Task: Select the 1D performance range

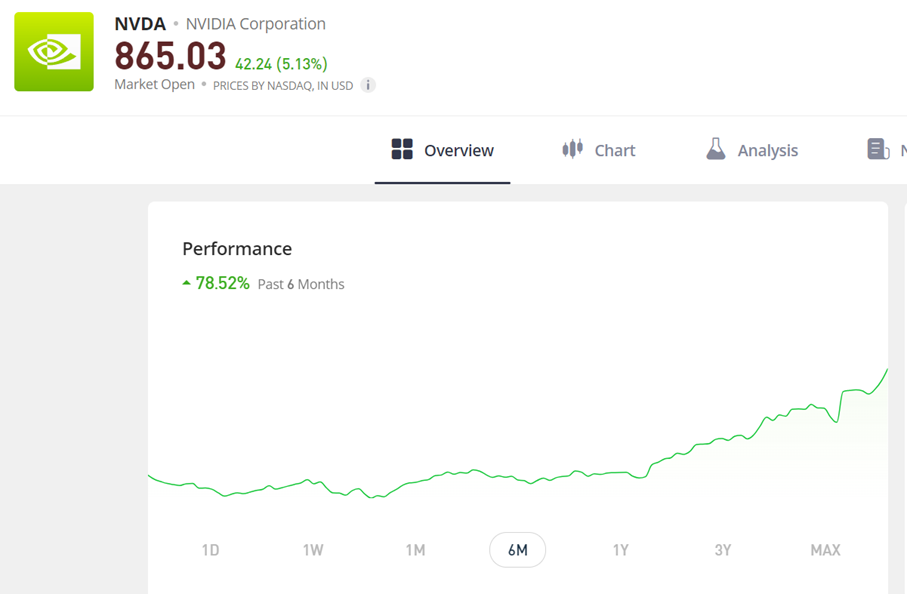Action: pyautogui.click(x=211, y=550)
